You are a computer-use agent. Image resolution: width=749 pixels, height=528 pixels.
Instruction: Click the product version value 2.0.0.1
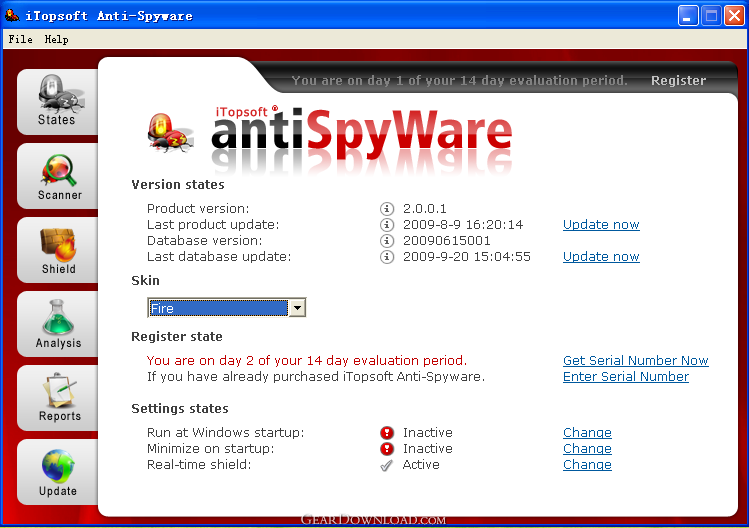(x=425, y=209)
